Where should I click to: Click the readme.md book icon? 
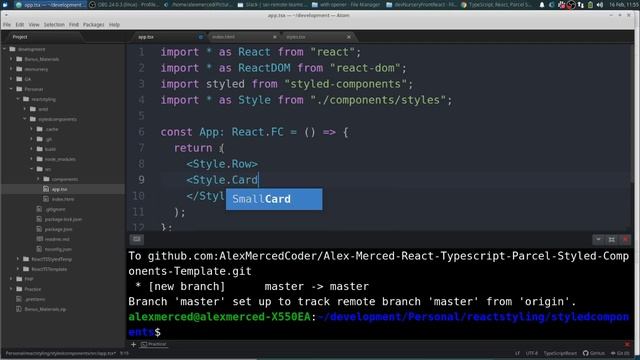point(39,239)
